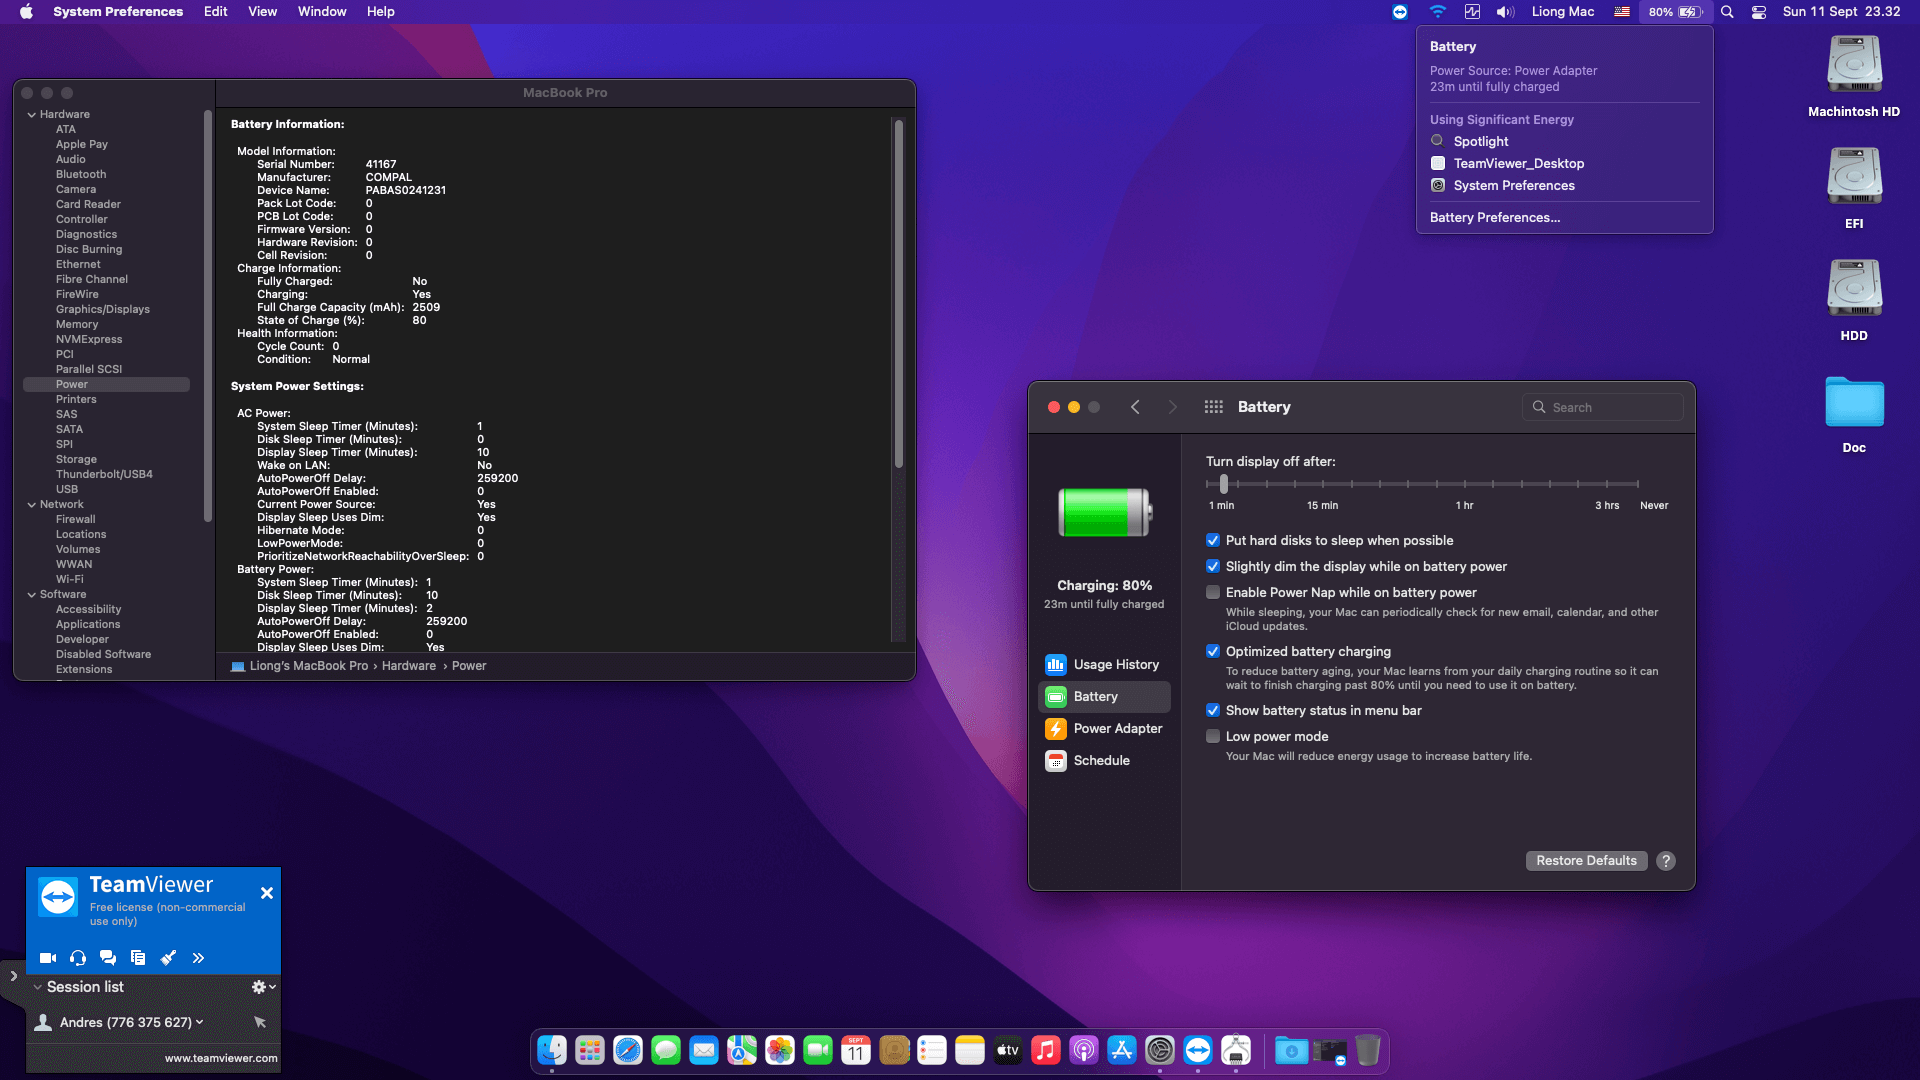Click the TeamViewer whiteboard brush icon

(x=168, y=958)
